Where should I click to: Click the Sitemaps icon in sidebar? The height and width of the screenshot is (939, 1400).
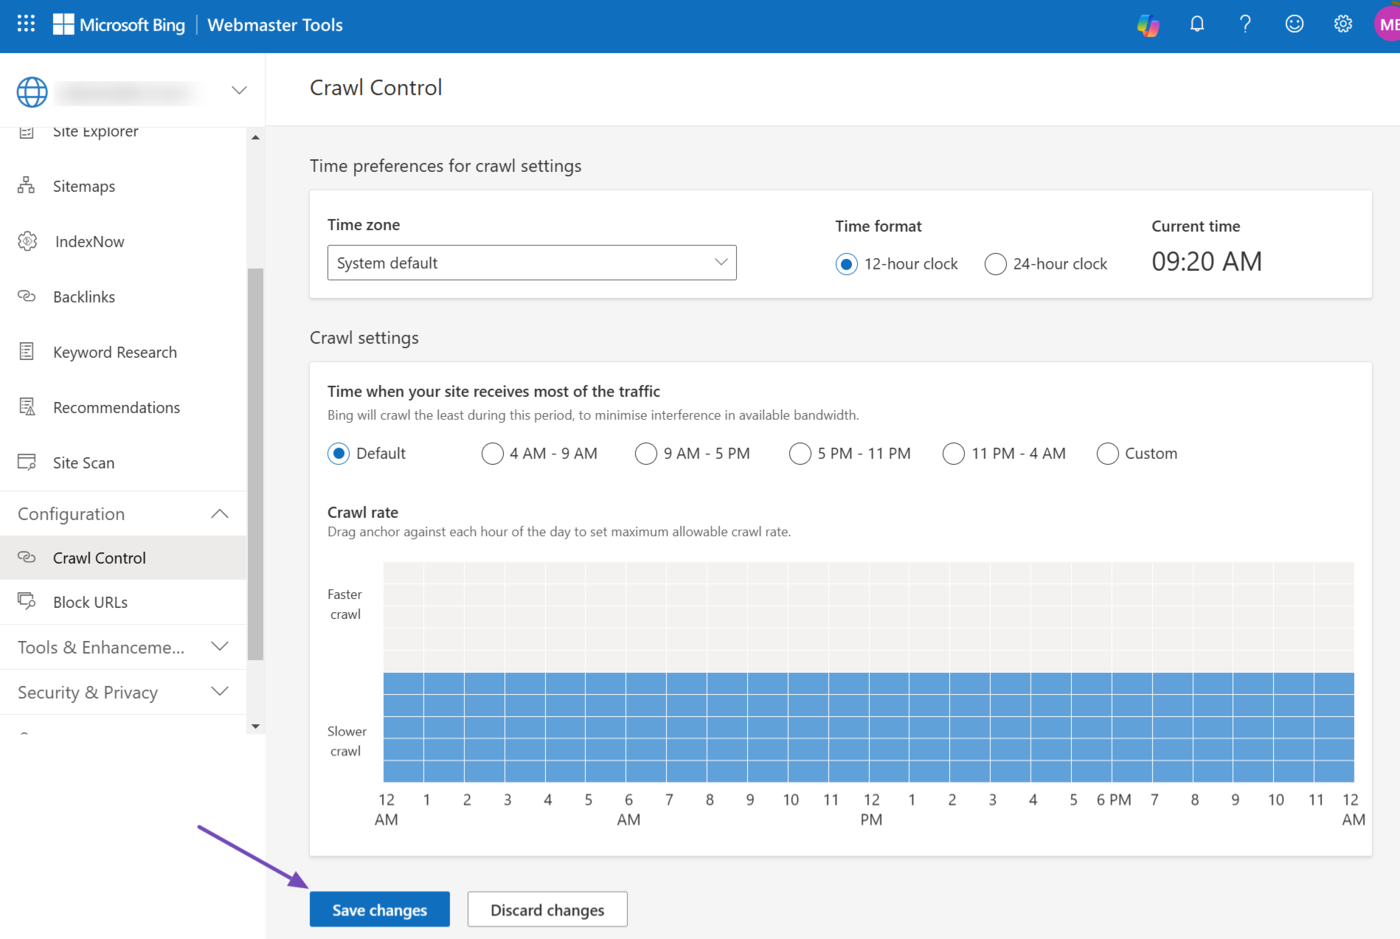pos(27,186)
